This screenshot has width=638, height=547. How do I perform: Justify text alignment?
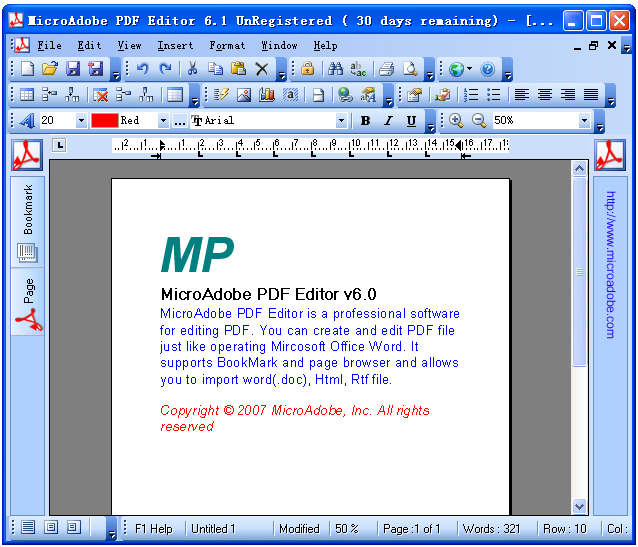point(591,95)
